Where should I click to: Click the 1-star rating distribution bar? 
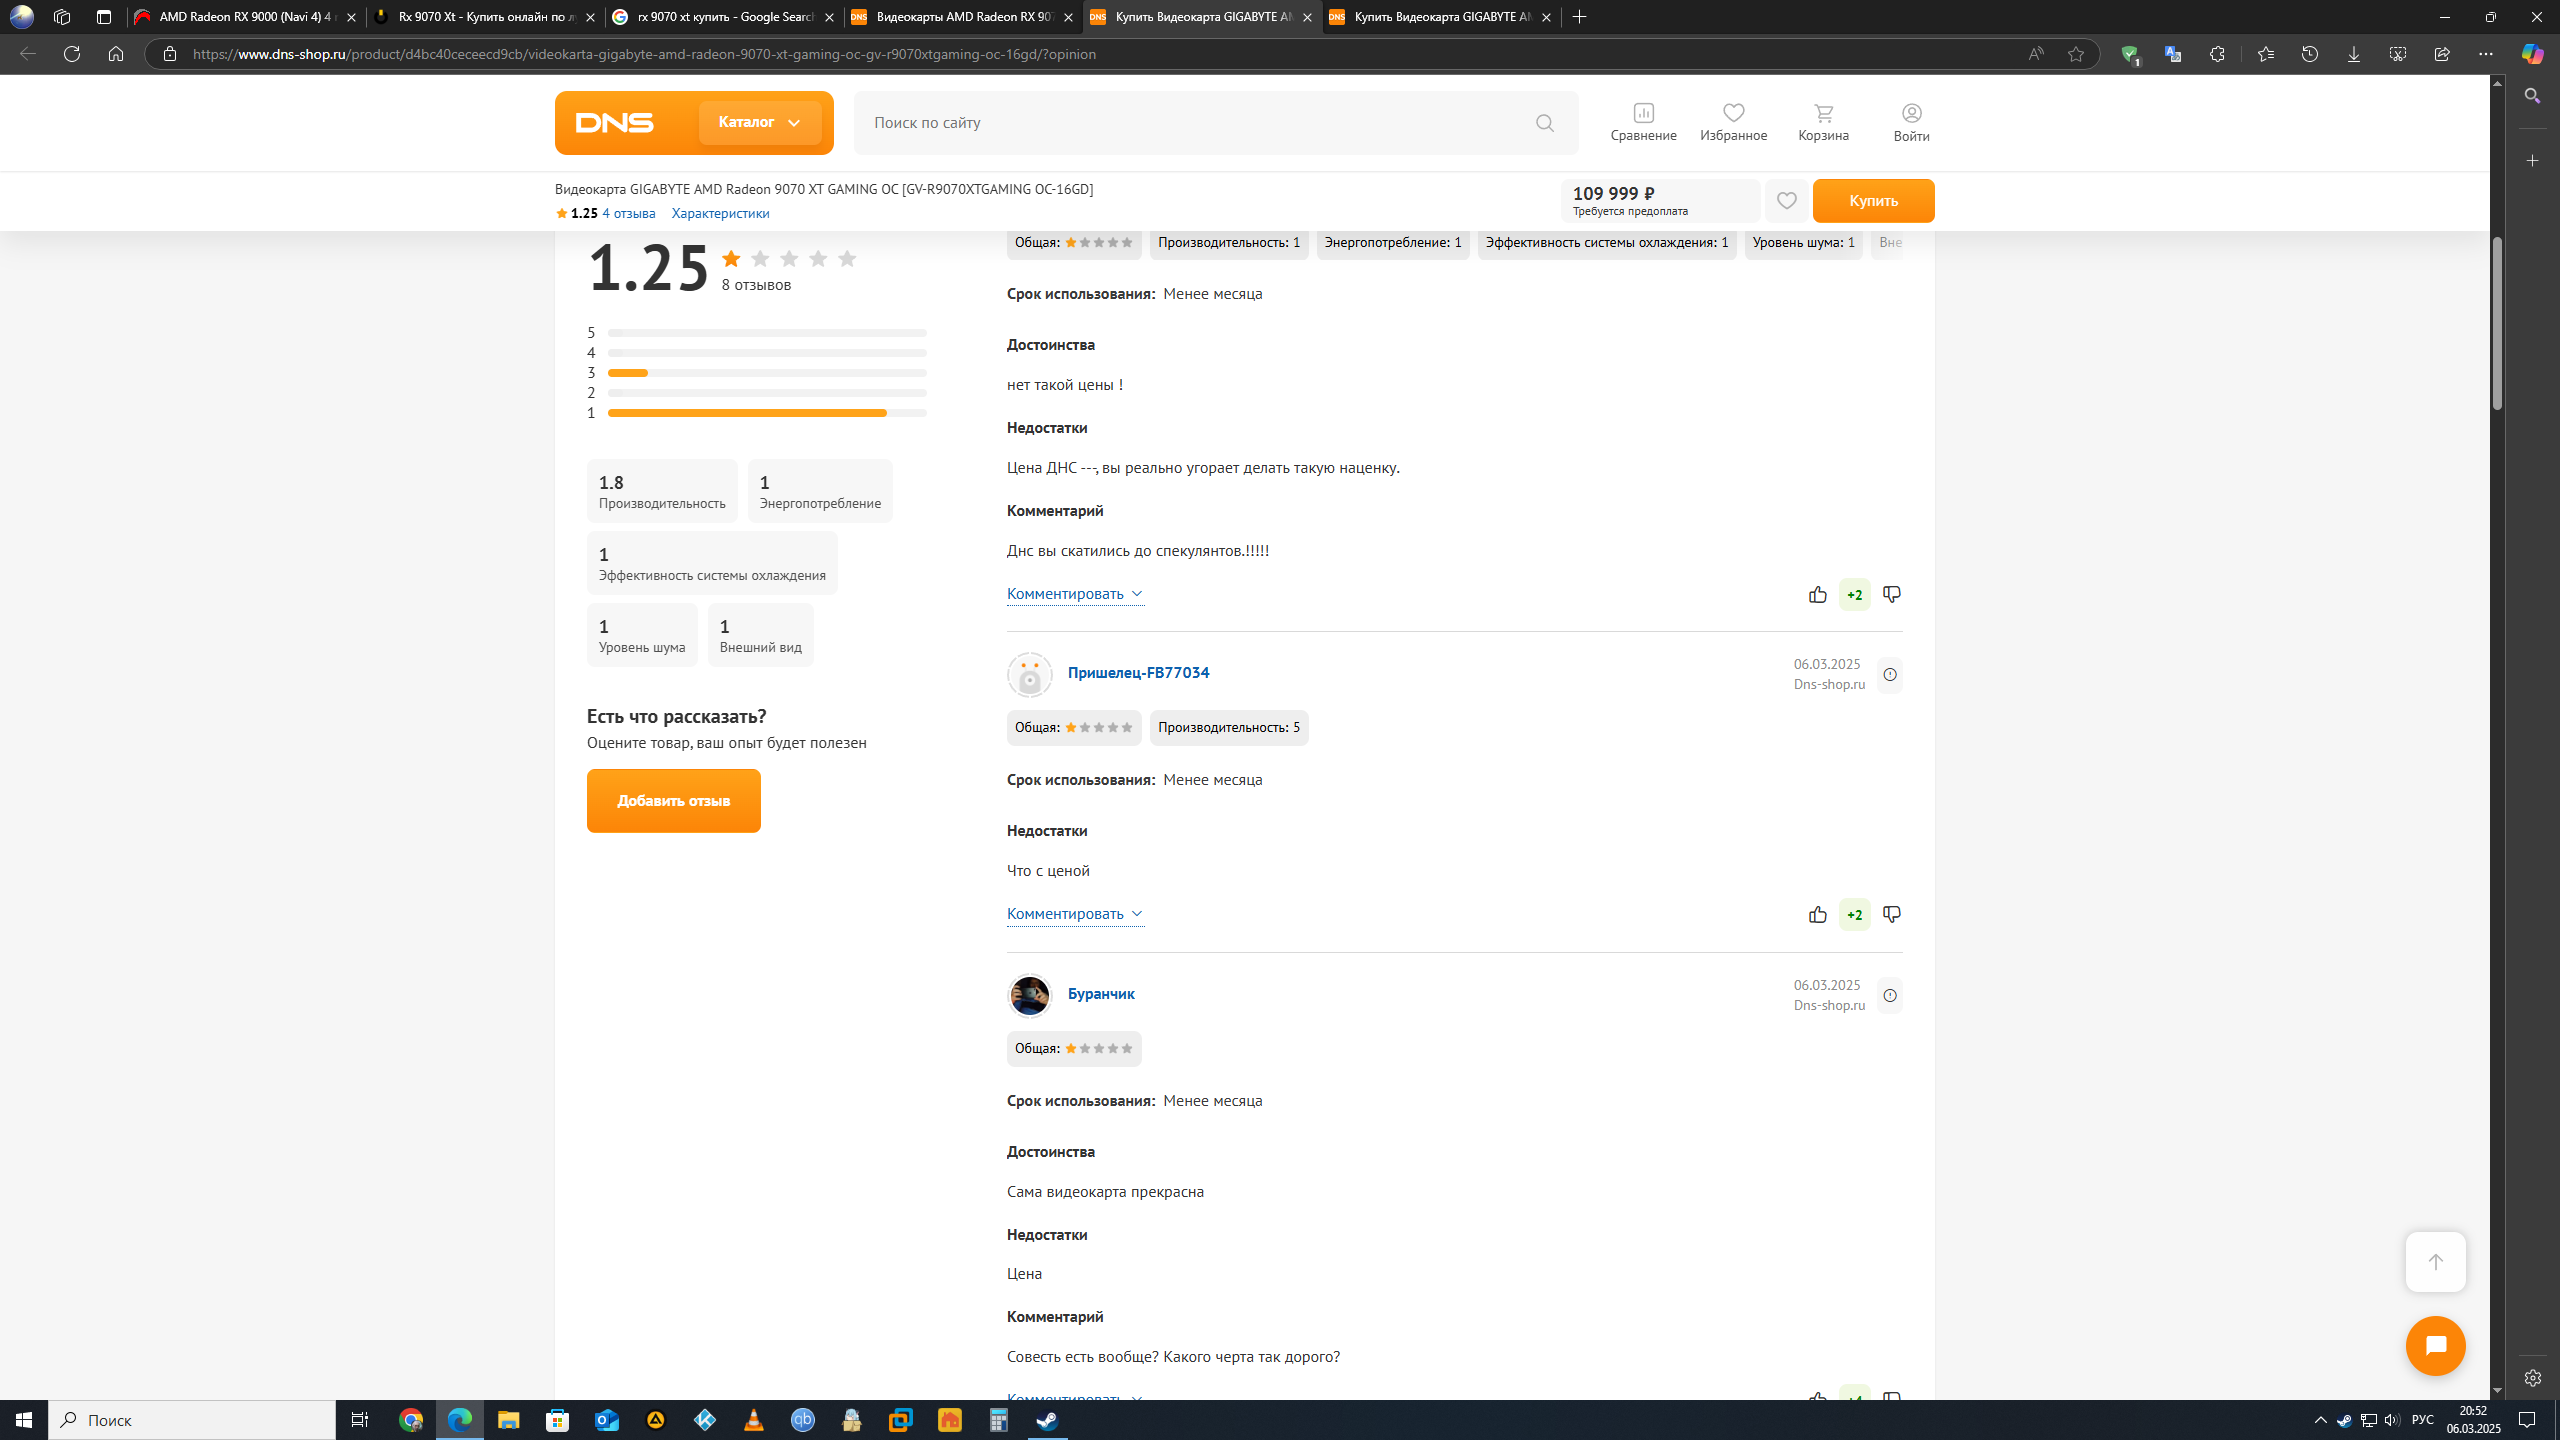pos(766,413)
